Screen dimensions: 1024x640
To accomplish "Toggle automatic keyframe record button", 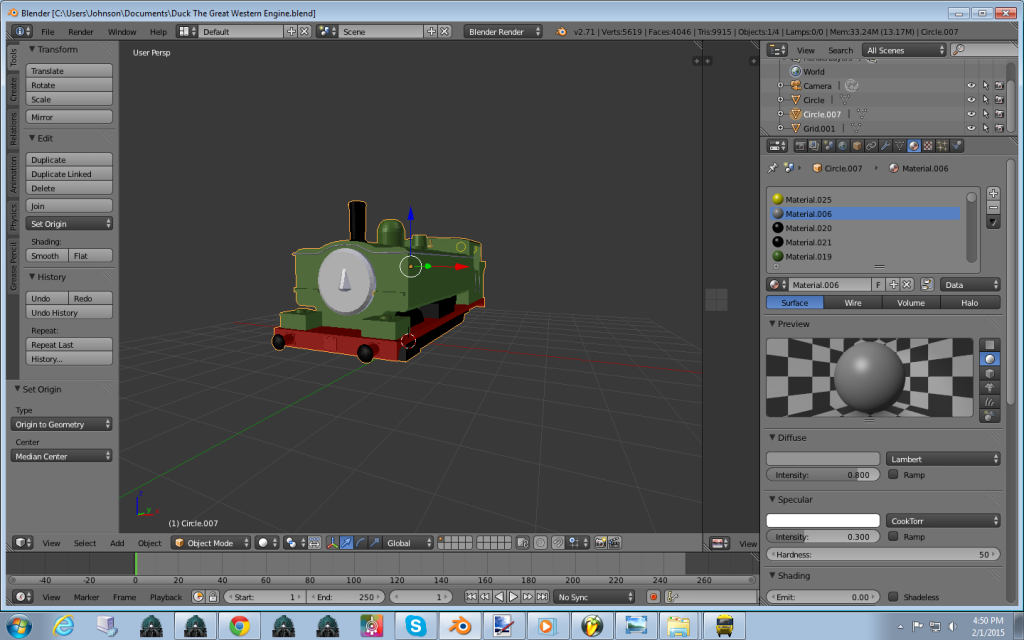I will (x=652, y=597).
